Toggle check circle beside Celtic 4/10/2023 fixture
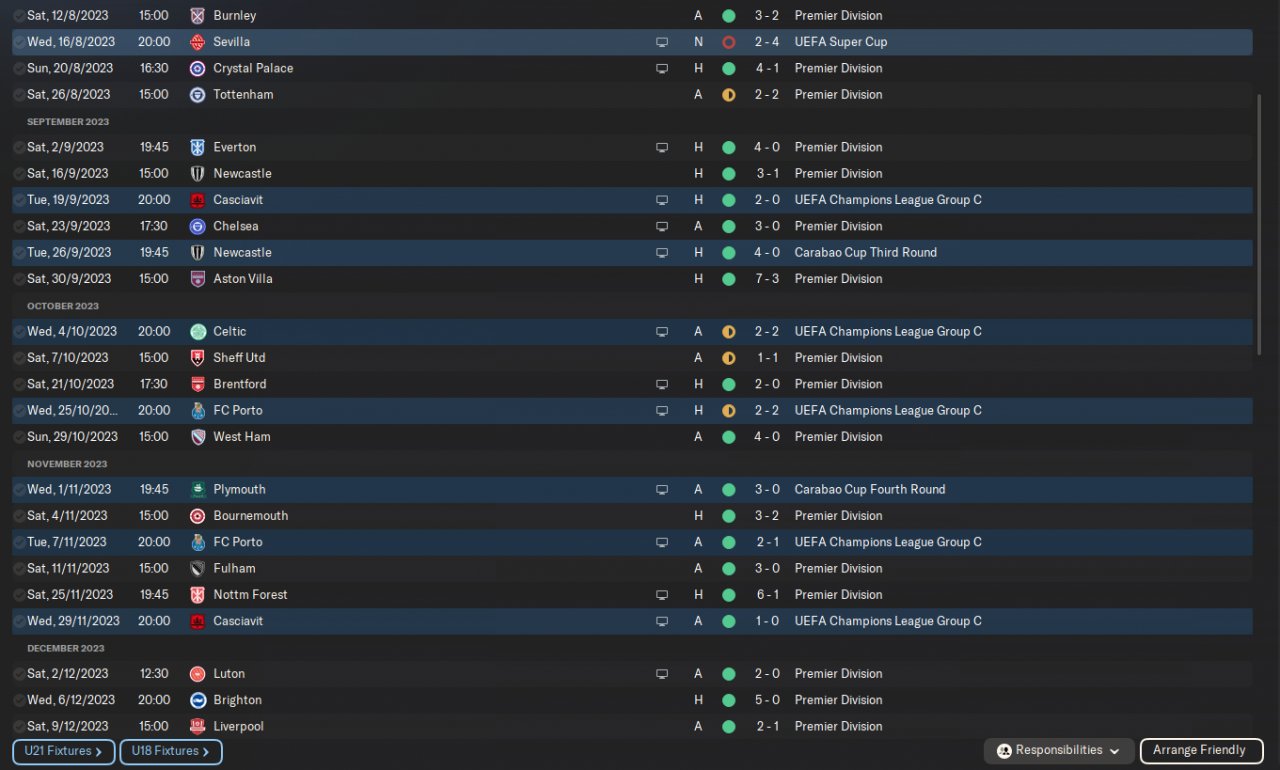This screenshot has height=770, width=1280. point(19,331)
